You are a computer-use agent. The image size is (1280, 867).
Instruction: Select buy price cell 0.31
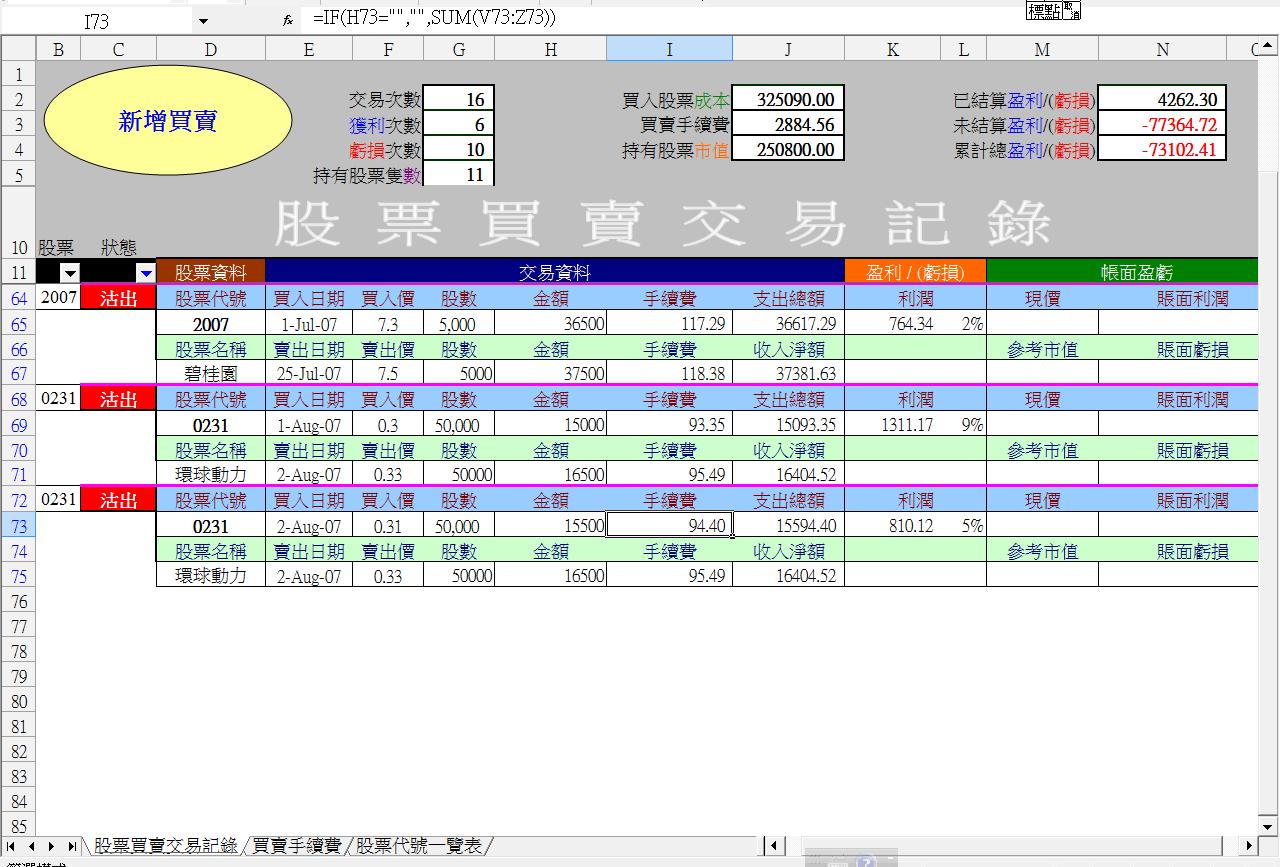point(388,525)
